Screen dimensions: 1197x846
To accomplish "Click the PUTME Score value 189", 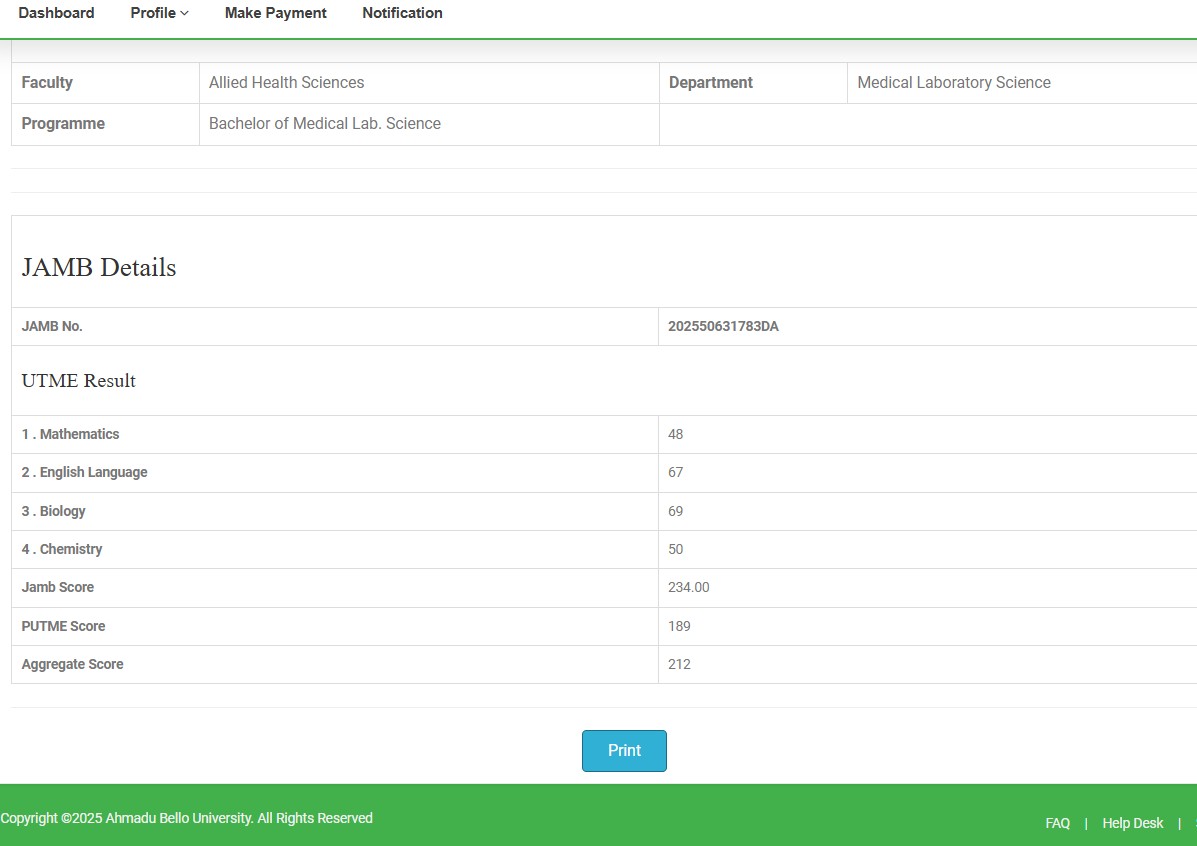I will [680, 626].
